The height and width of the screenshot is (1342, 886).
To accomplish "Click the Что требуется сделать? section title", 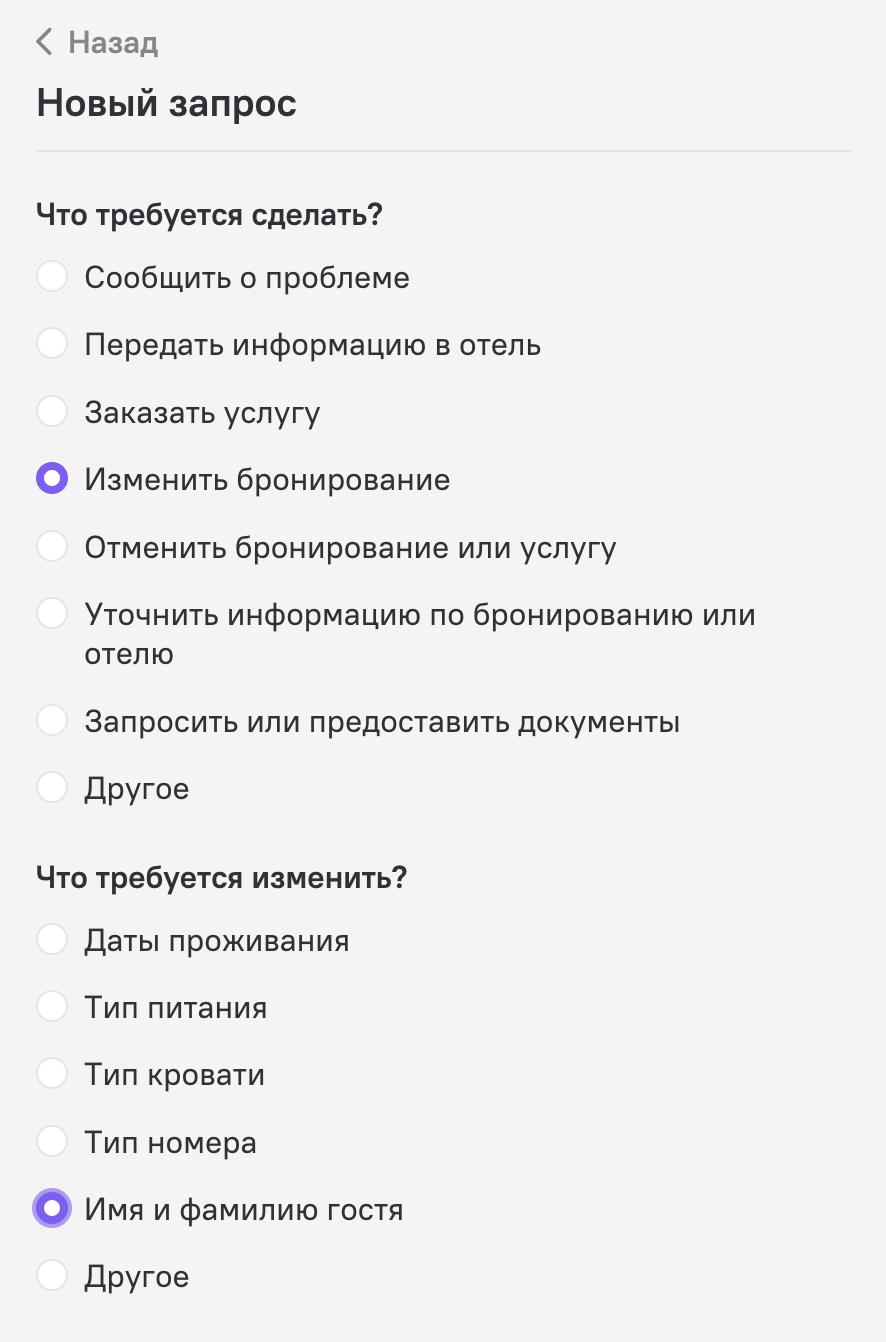I will pos(210,215).
